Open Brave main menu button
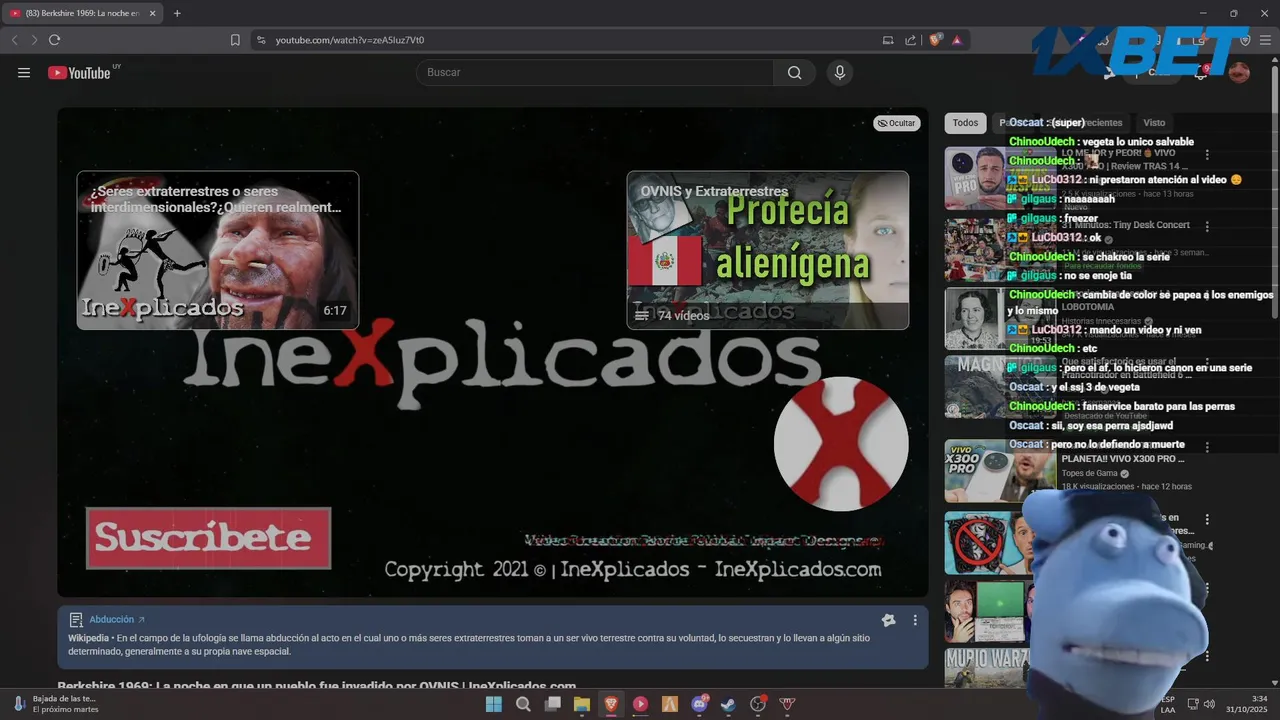 tap(1265, 40)
